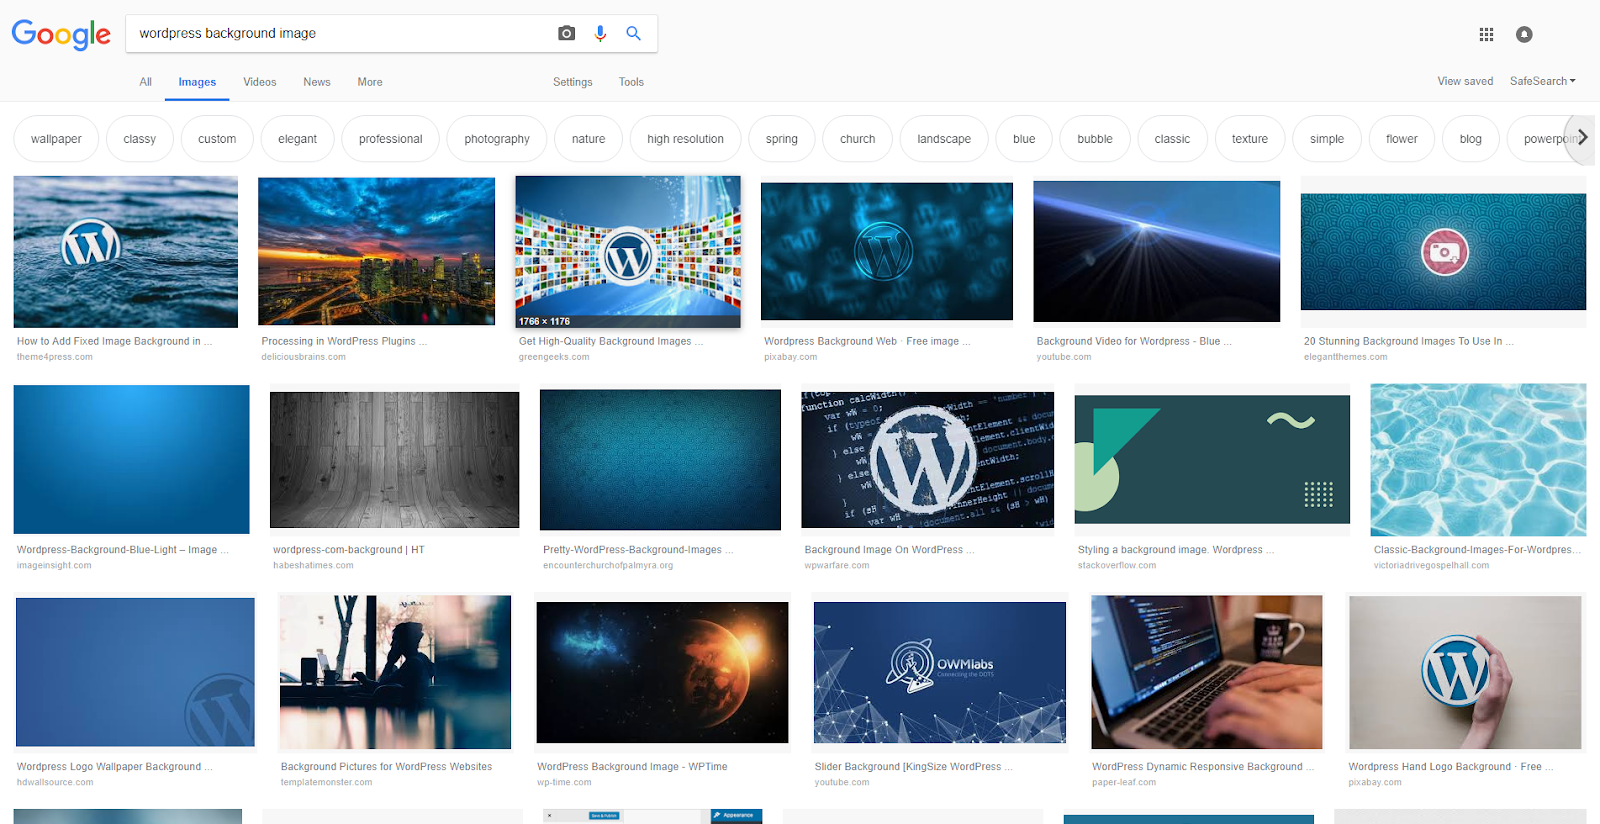Select the blue filter chip
This screenshot has height=824, width=1600.
point(1024,139)
